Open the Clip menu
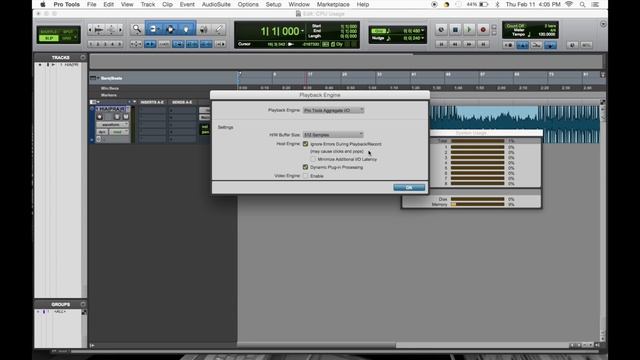Screen dimensions: 640x360 tap(167, 4)
